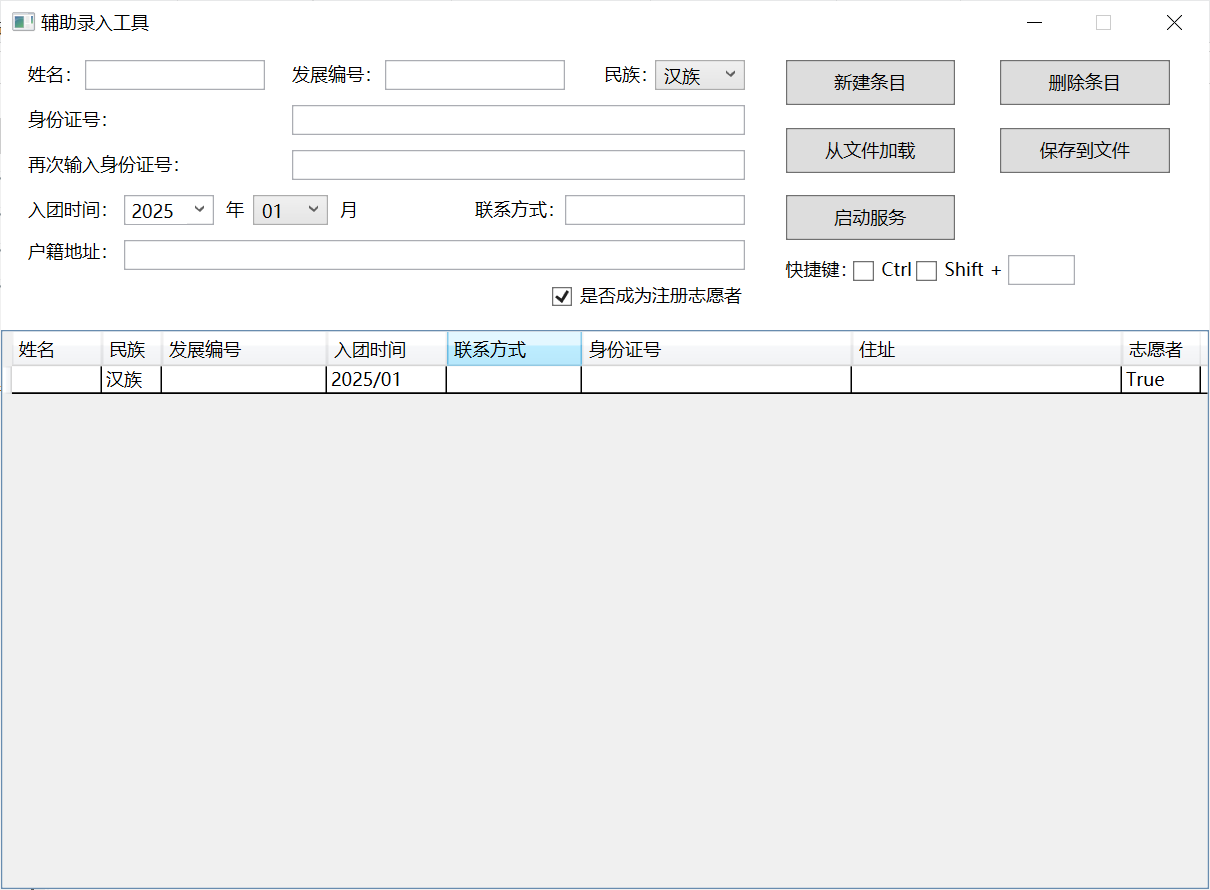This screenshot has width=1210, height=890.
Task: Click the 保存到文件 button
Action: coord(1084,150)
